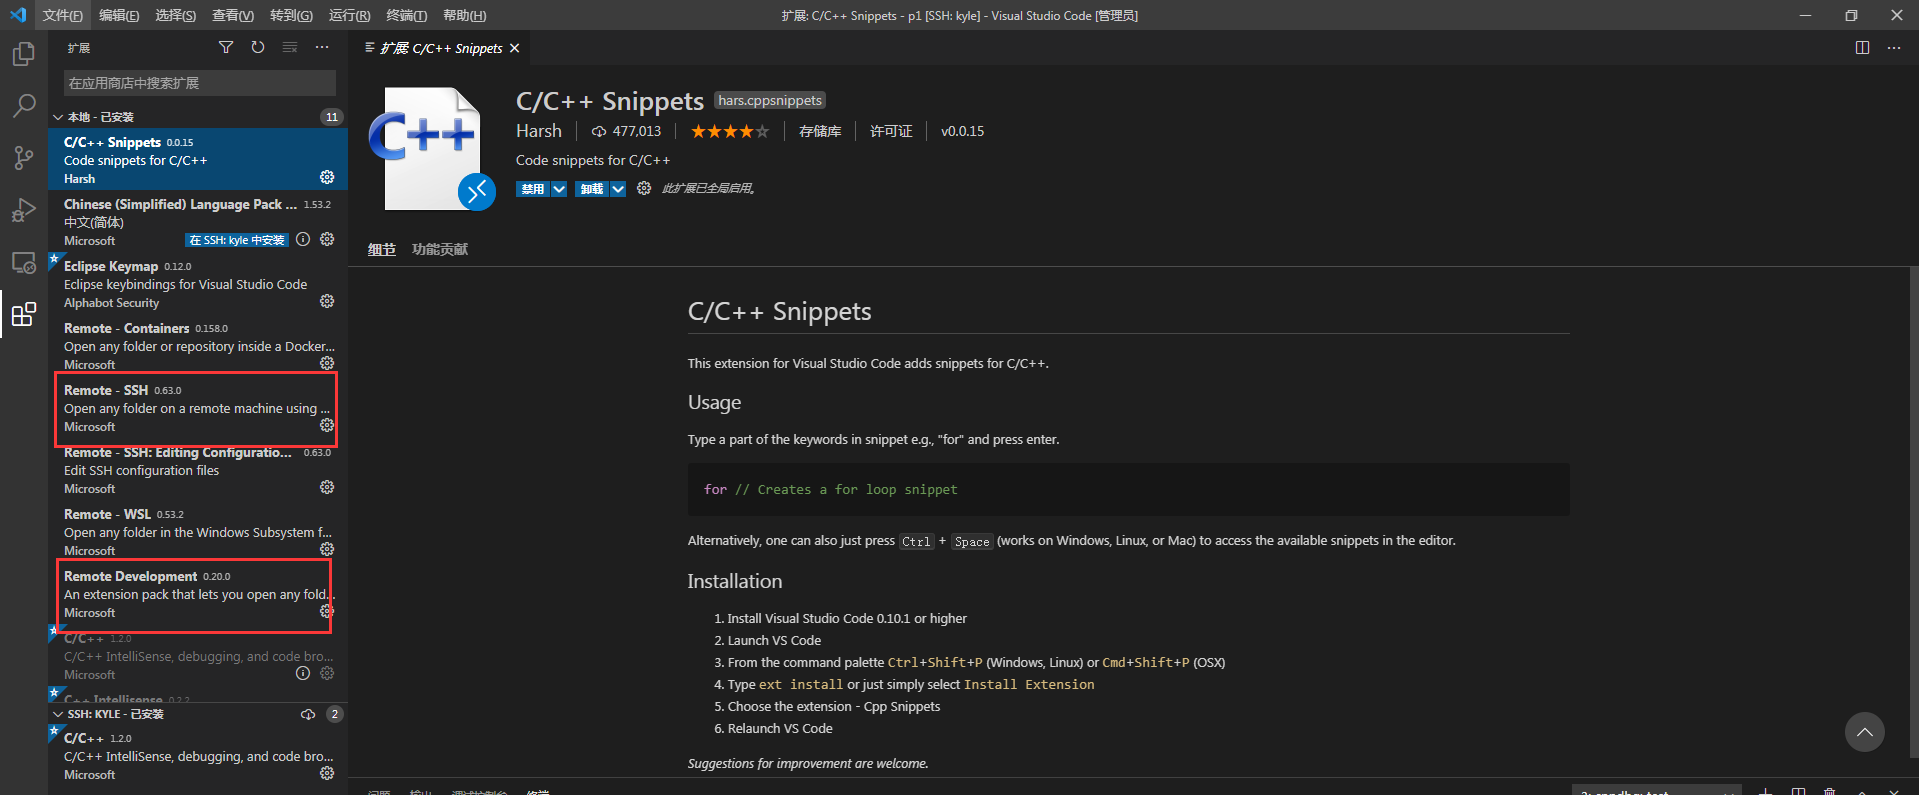Open the Search view in activity bar
This screenshot has height=795, width=1919.
click(24, 106)
